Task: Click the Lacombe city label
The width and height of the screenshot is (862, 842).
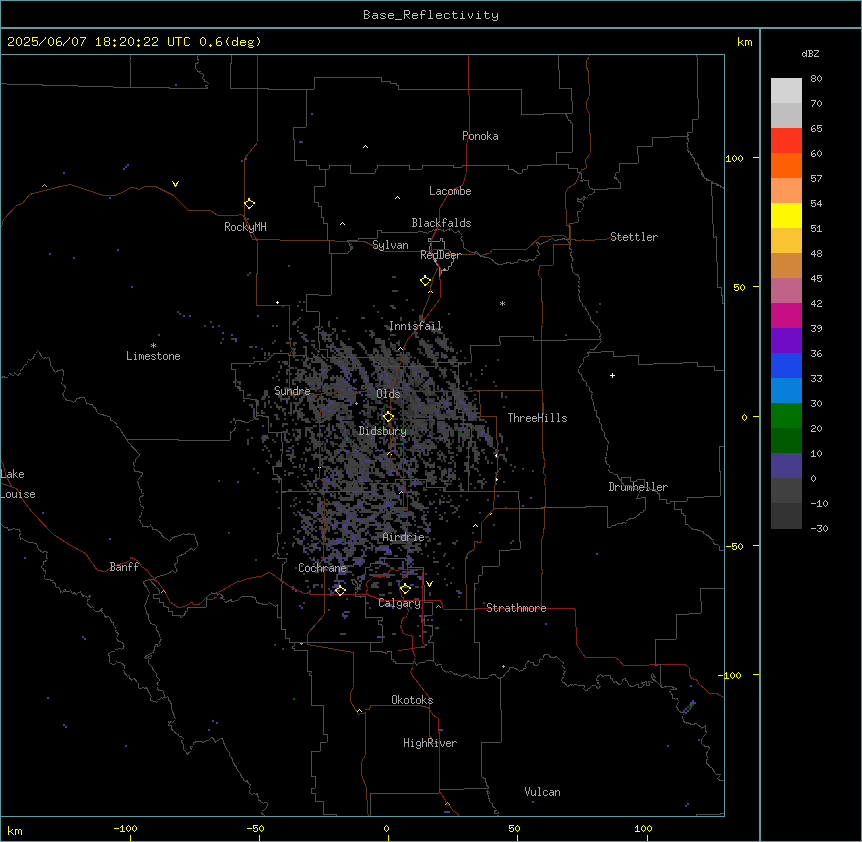Action: [450, 191]
